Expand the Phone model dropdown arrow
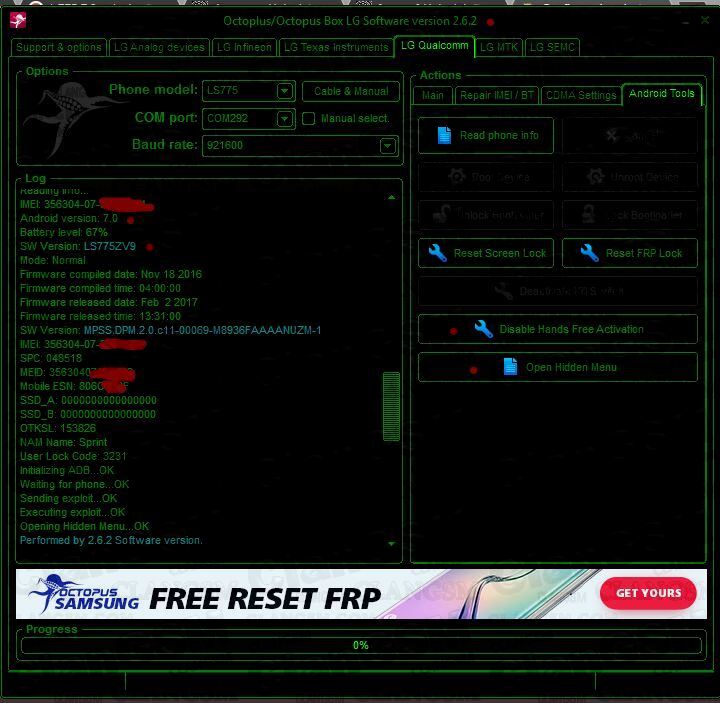 285,91
